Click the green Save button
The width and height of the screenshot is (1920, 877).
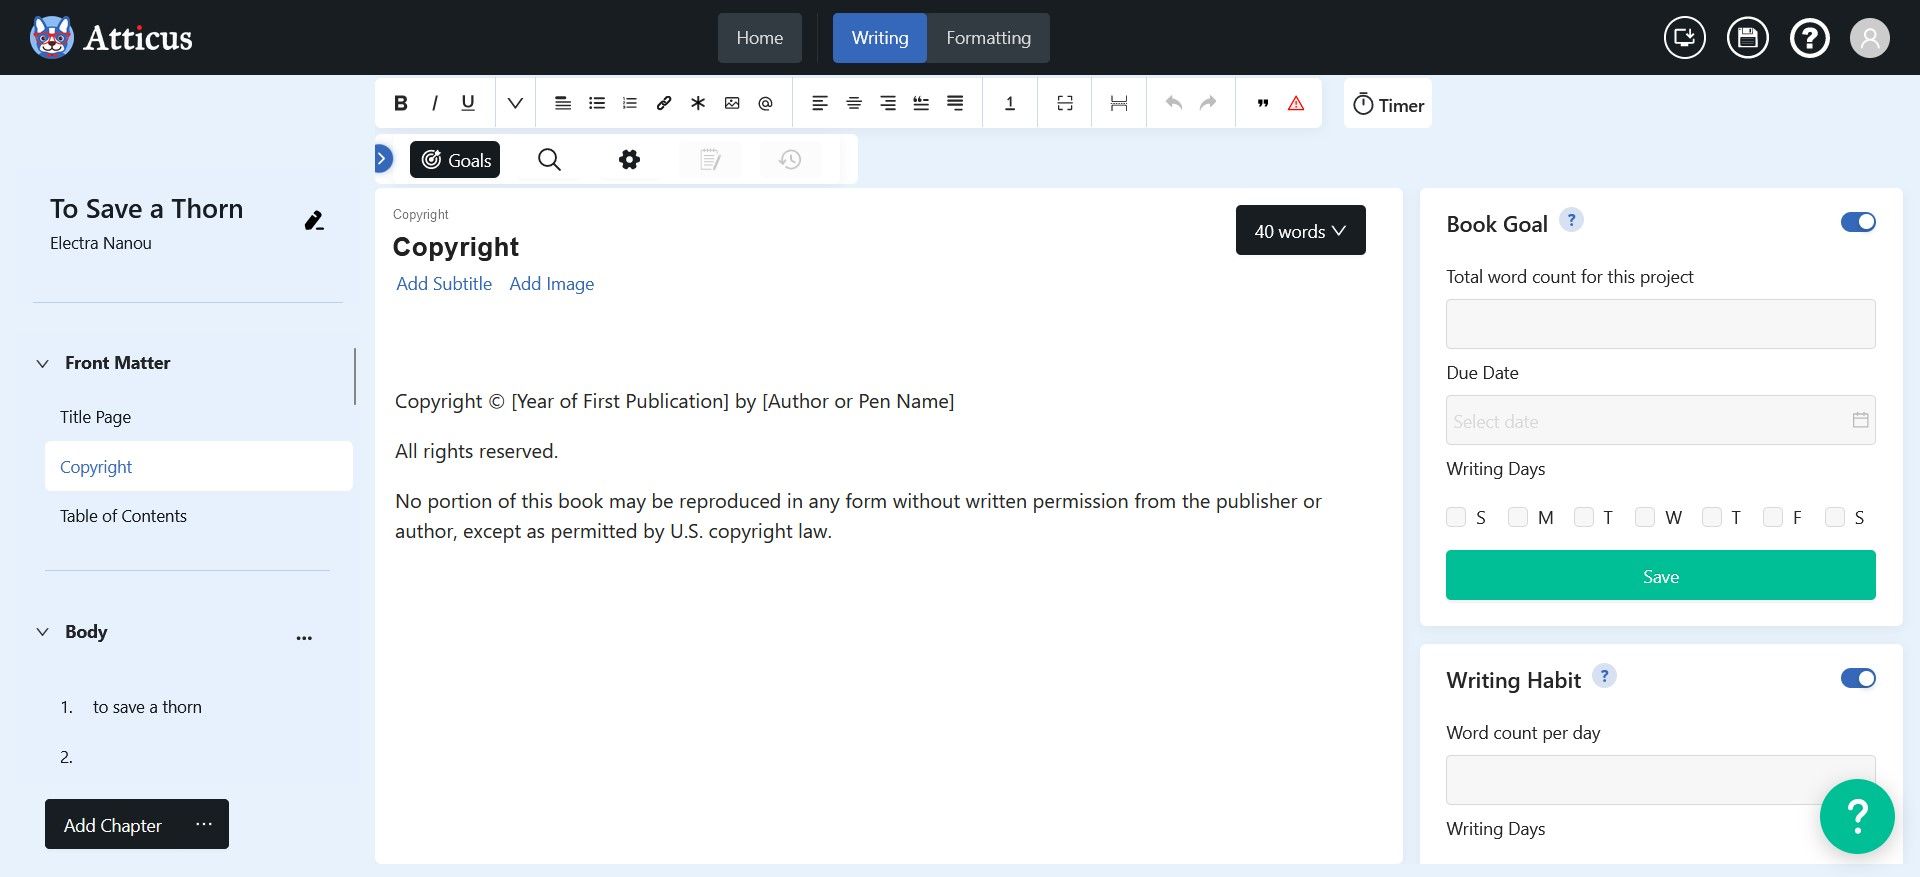(x=1660, y=576)
